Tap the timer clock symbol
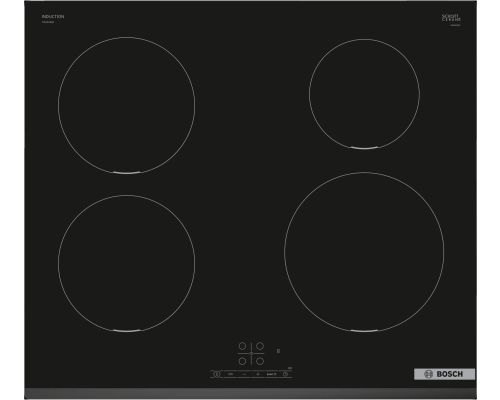Viewport: 500px width, 400px height. [x=285, y=374]
